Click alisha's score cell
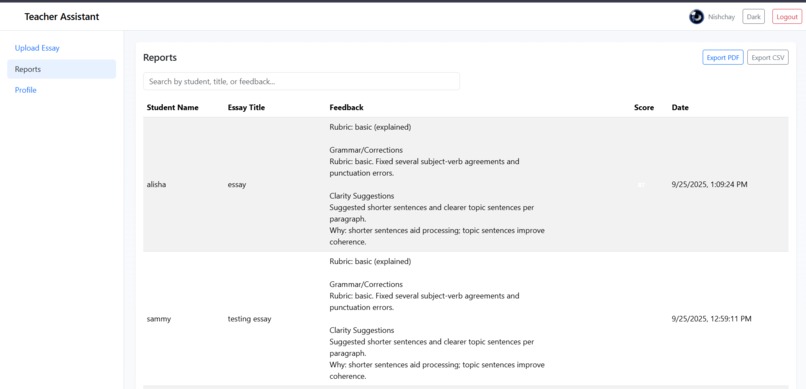 coord(641,184)
